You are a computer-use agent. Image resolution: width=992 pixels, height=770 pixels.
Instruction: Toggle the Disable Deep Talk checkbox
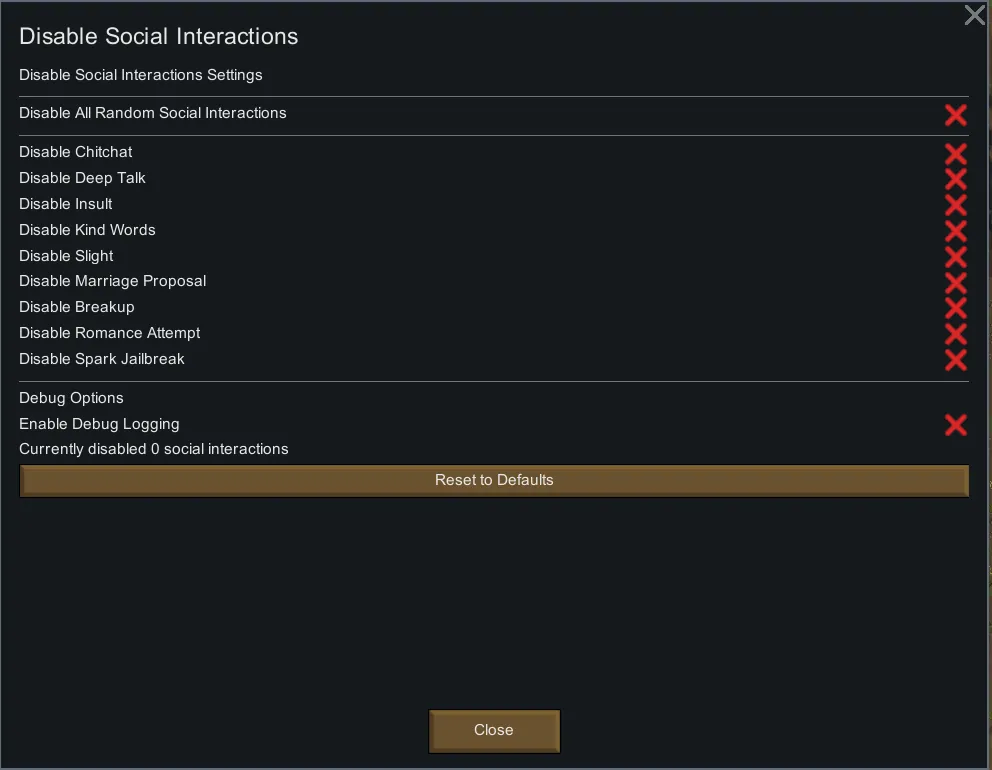click(x=955, y=179)
